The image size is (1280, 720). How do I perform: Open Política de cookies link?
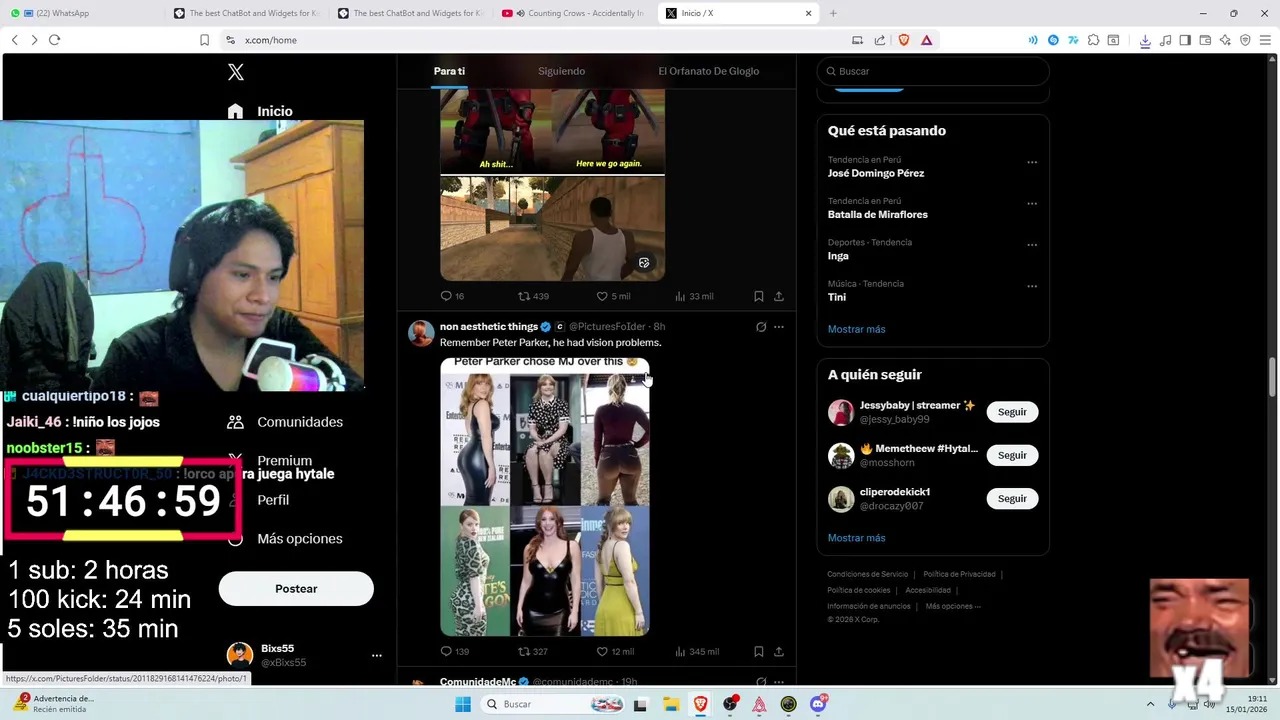tap(858, 590)
